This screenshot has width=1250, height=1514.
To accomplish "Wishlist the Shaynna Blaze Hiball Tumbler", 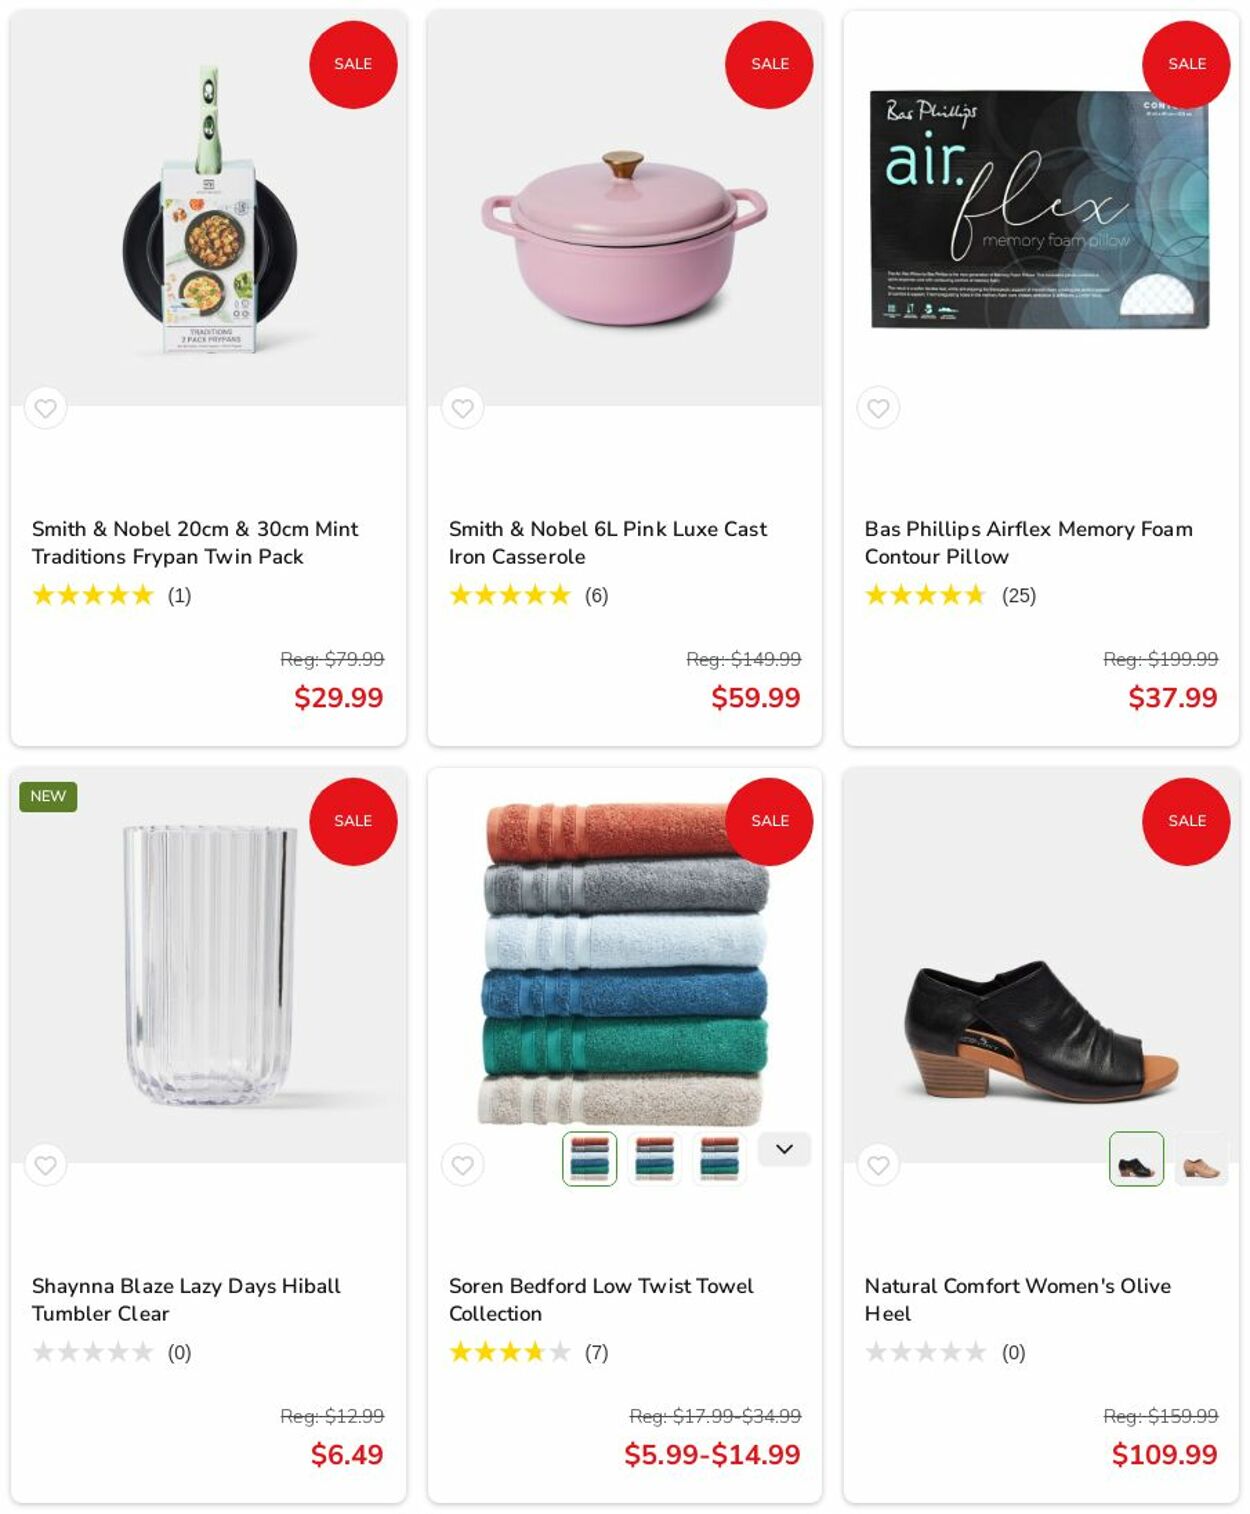I will tap(46, 1165).
